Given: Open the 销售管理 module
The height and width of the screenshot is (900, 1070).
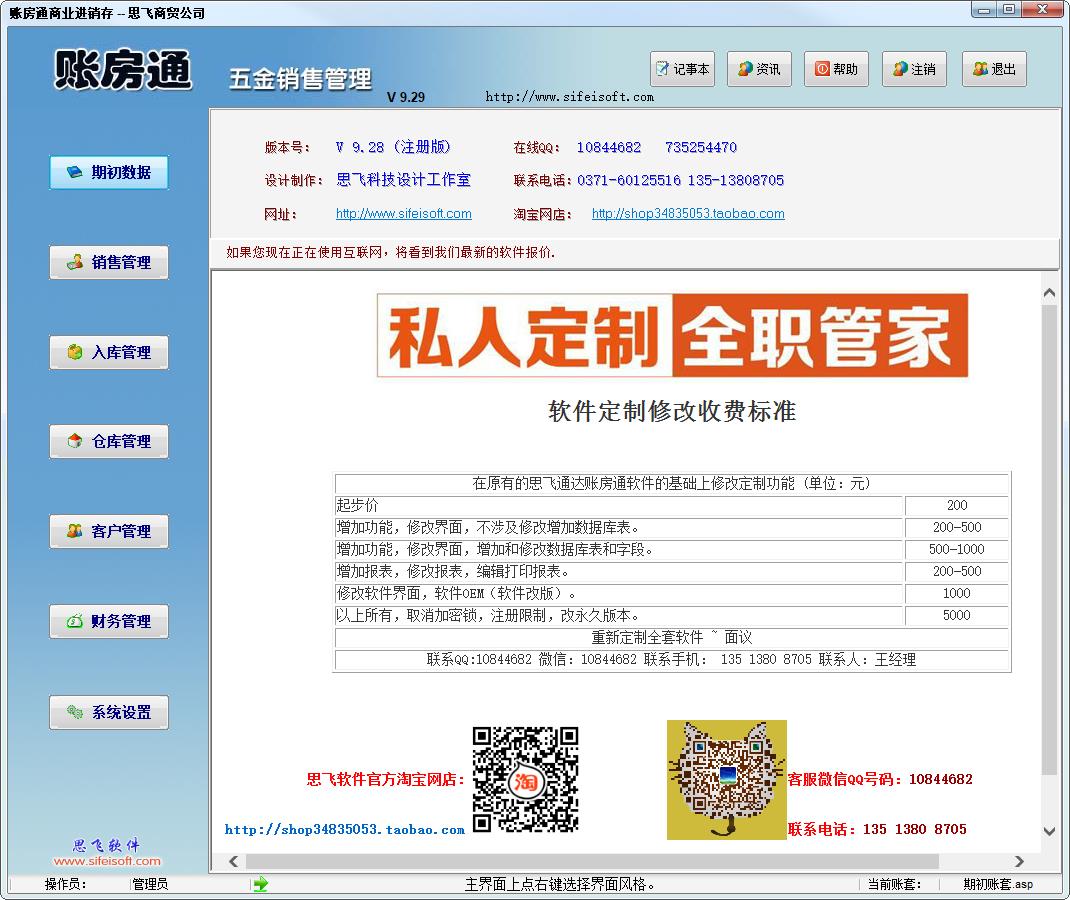Looking at the screenshot, I should pyautogui.click(x=109, y=263).
